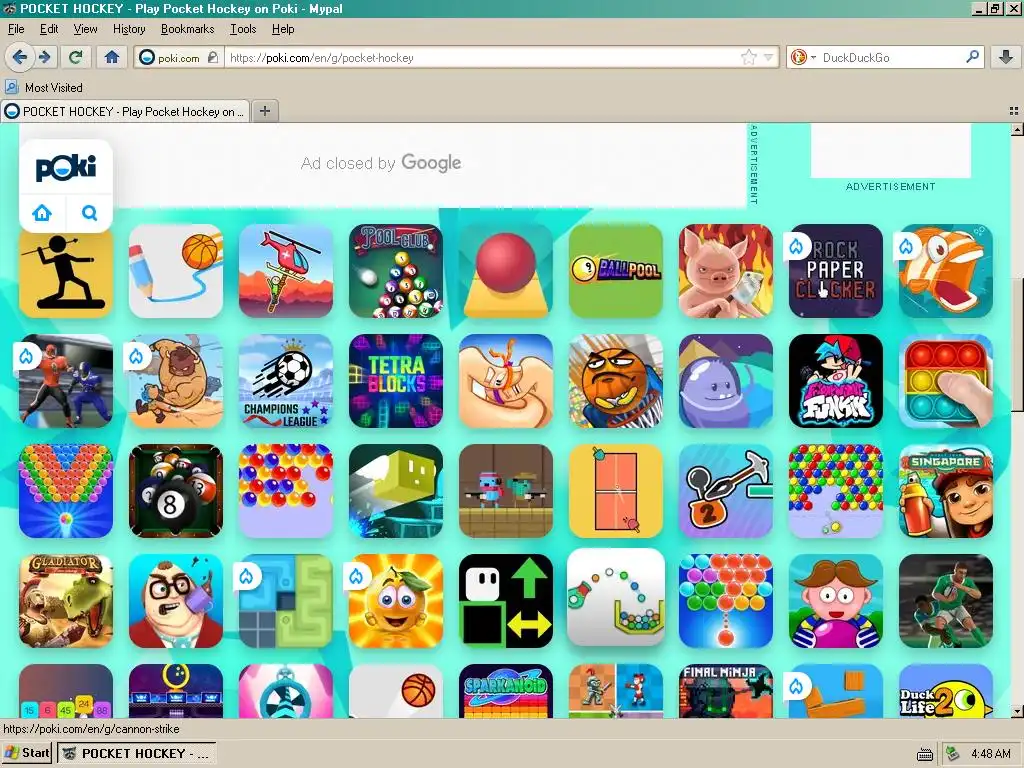Open the Downloads arrow button

1006,57
